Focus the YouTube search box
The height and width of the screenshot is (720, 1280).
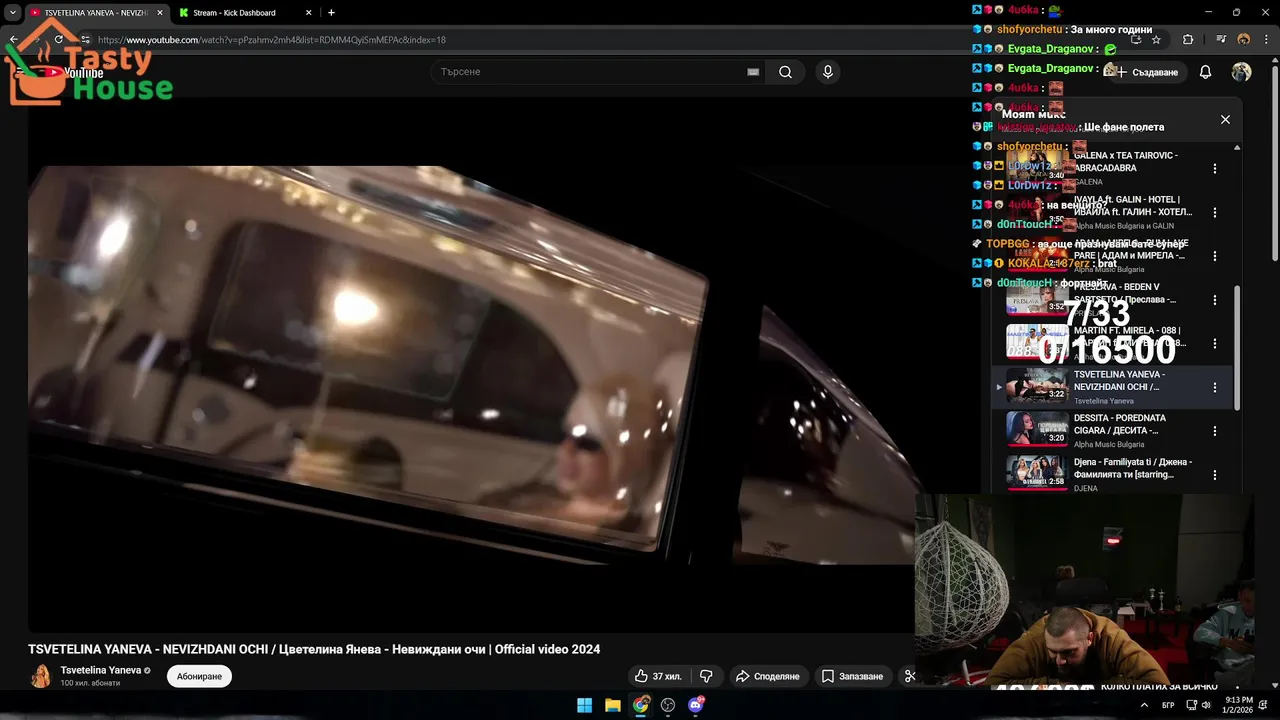tap(590, 72)
